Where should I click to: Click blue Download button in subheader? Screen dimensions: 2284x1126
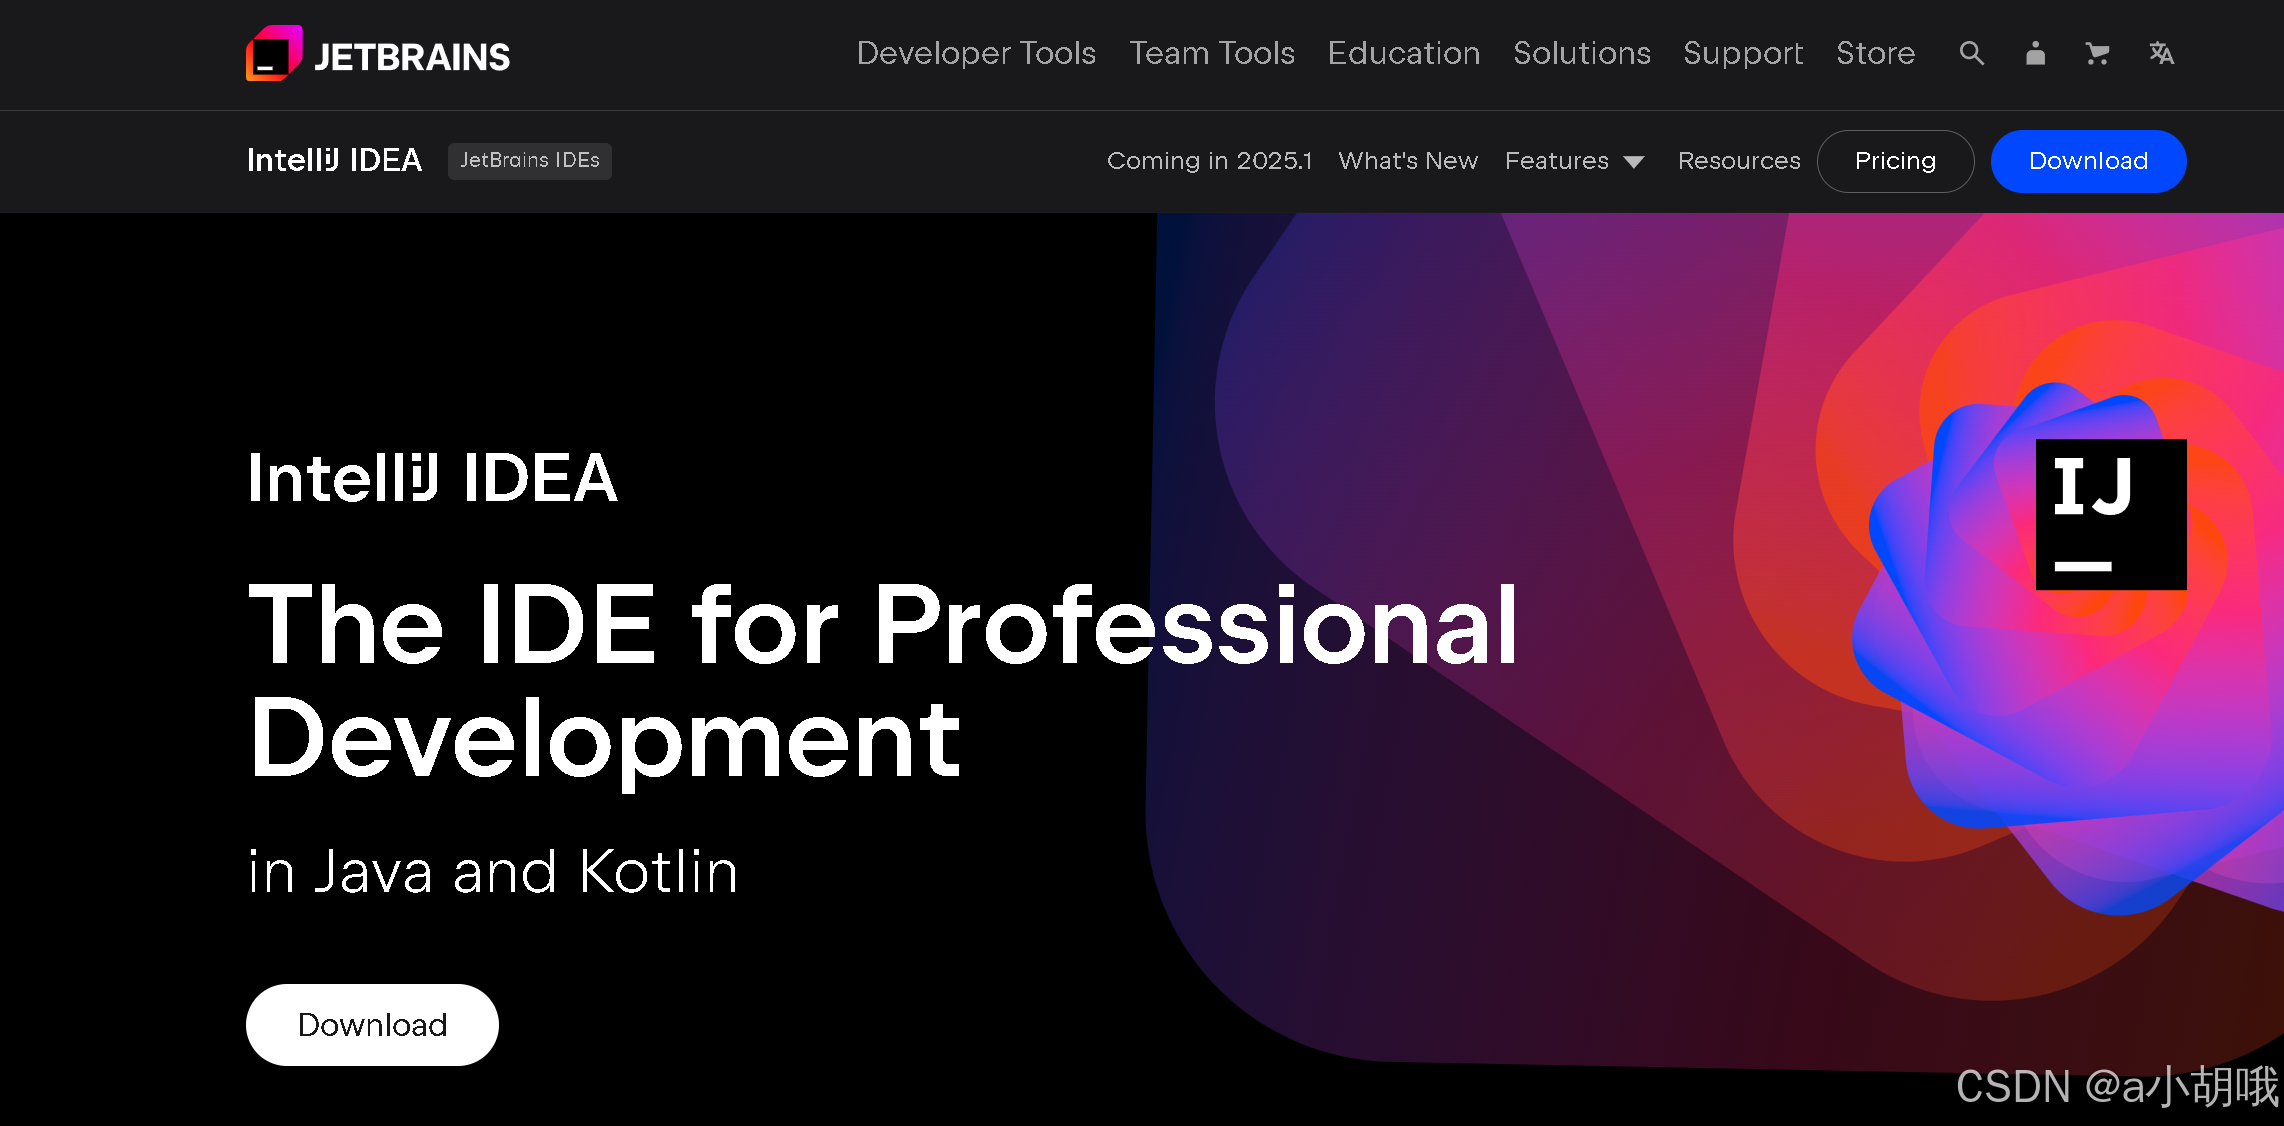point(2088,161)
